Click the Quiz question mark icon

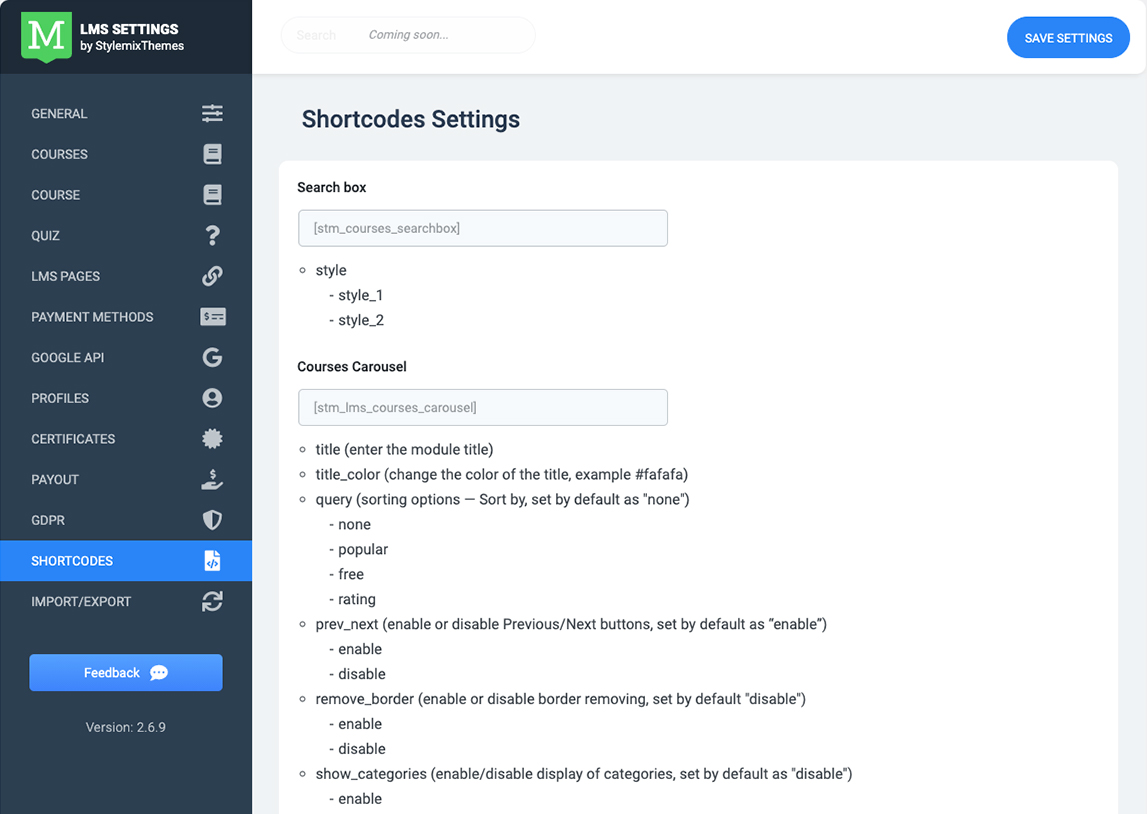[x=212, y=236]
